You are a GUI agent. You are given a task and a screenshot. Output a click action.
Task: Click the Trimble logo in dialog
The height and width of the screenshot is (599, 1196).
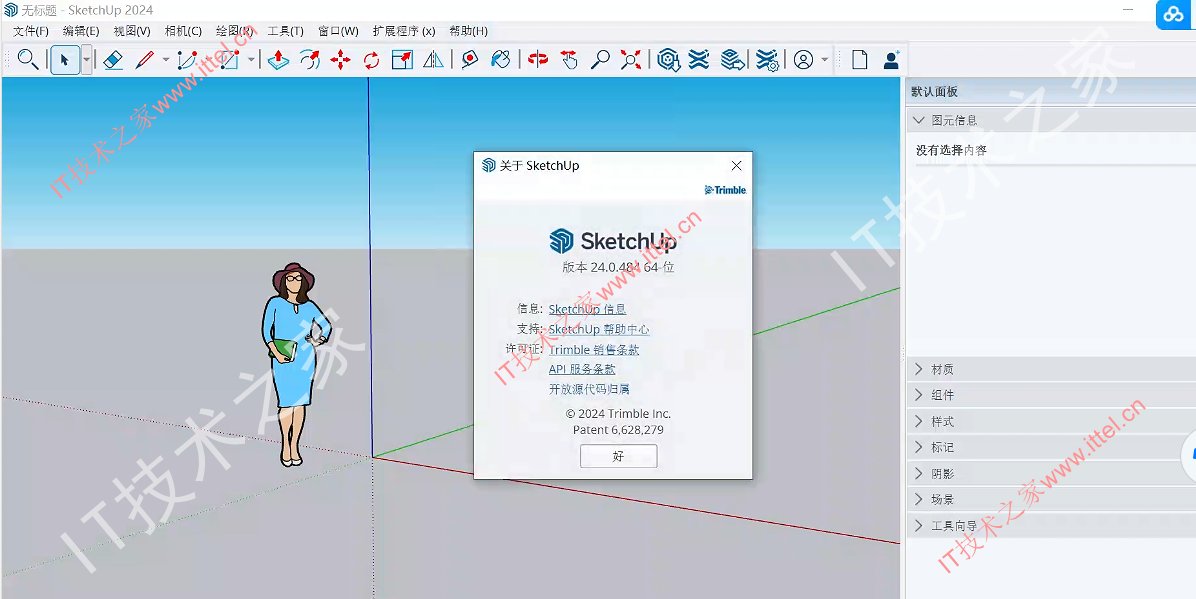[x=725, y=190]
